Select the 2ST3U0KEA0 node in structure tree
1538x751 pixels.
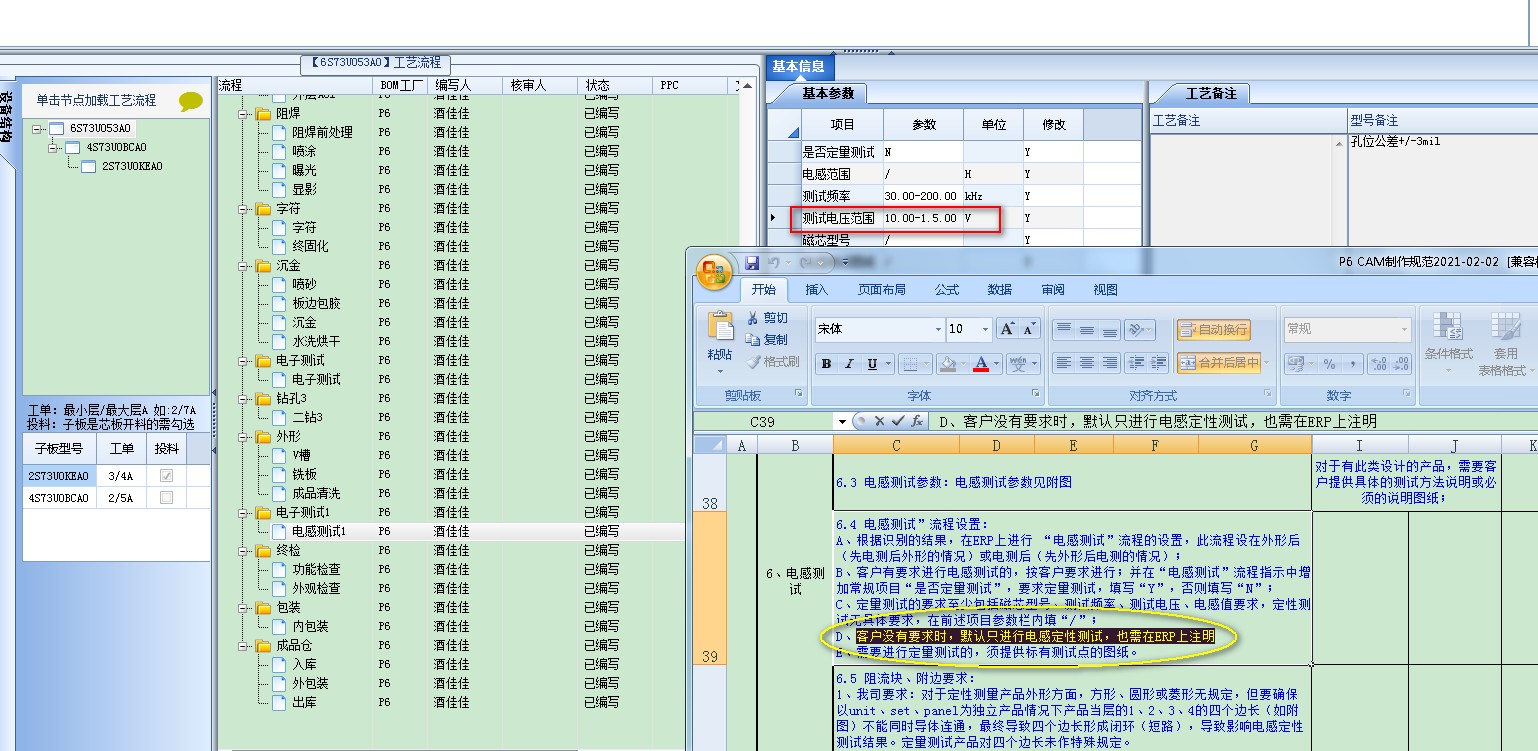coord(131,166)
